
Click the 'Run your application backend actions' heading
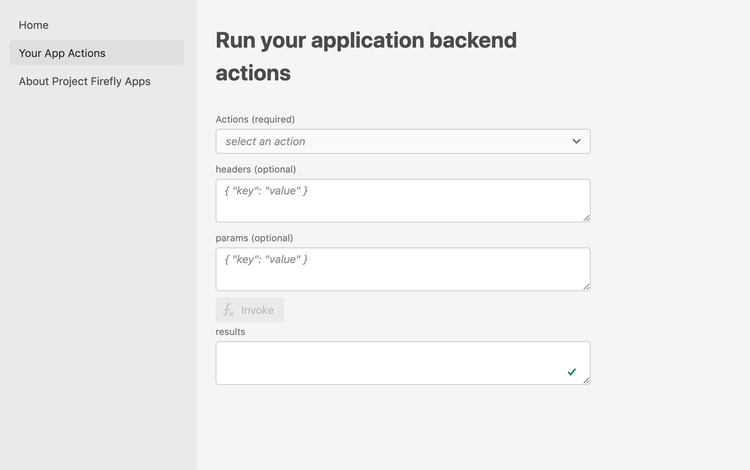[x=366, y=56]
